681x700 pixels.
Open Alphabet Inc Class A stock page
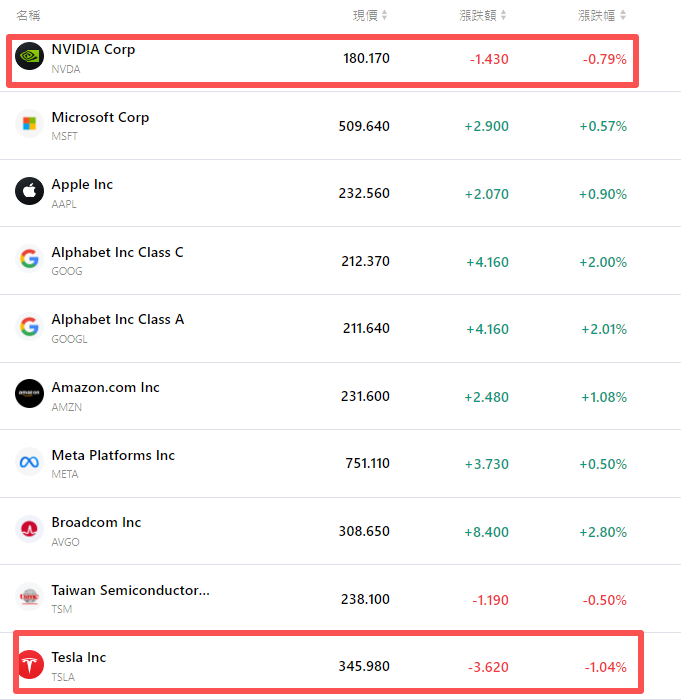(x=117, y=319)
